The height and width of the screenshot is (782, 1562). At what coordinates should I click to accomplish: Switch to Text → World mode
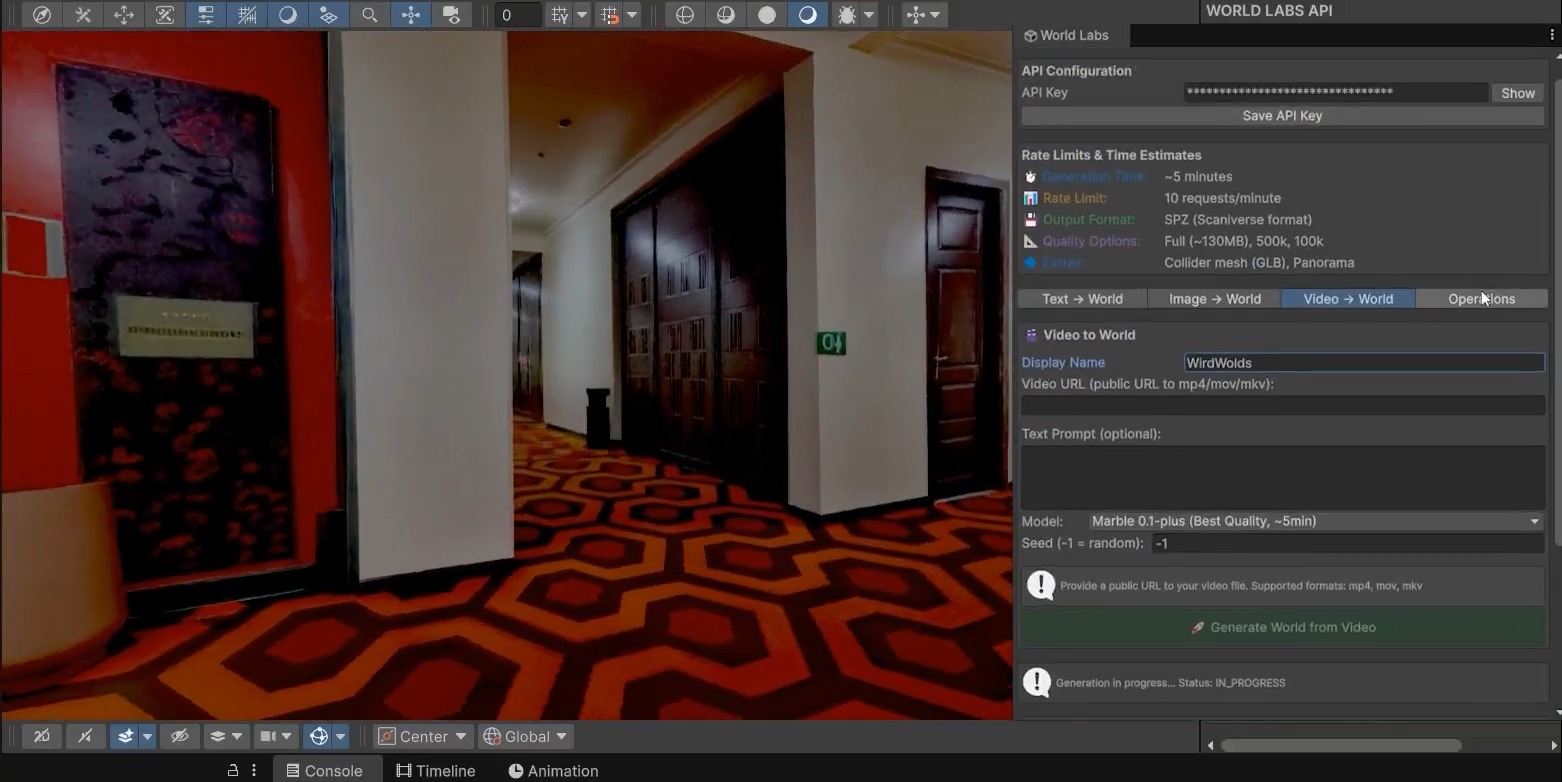point(1082,299)
